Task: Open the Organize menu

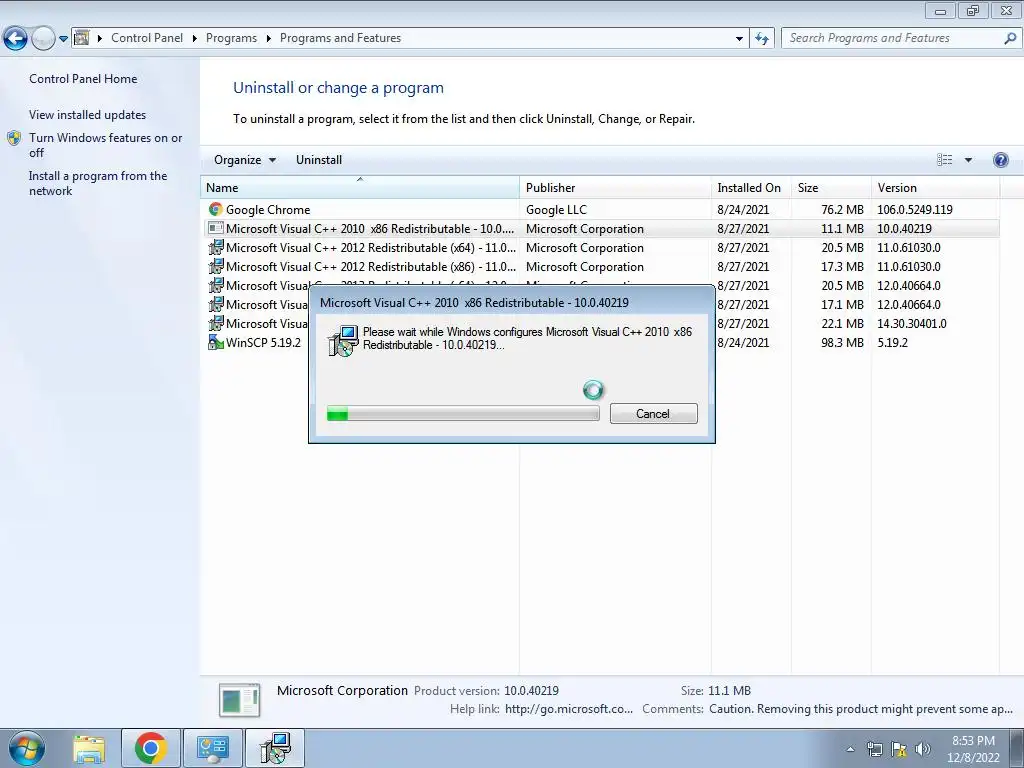Action: point(245,160)
